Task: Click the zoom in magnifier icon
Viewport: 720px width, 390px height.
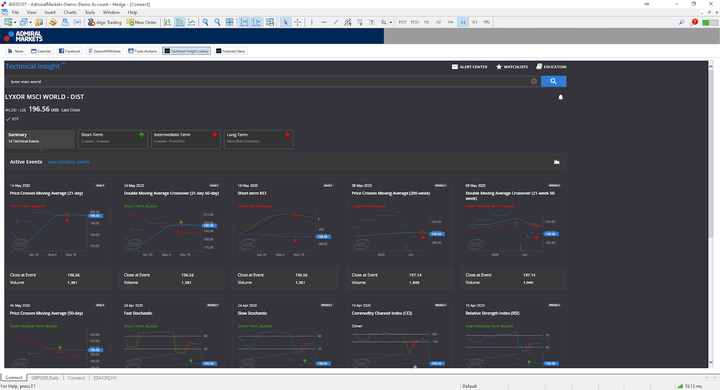Action: click(205, 22)
